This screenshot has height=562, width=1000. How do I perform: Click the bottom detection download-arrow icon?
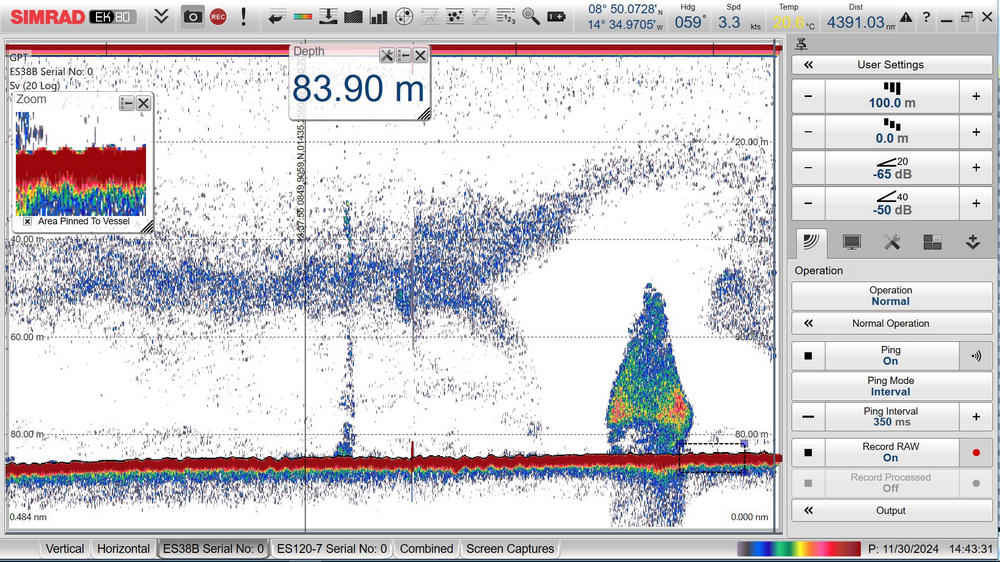click(328, 17)
